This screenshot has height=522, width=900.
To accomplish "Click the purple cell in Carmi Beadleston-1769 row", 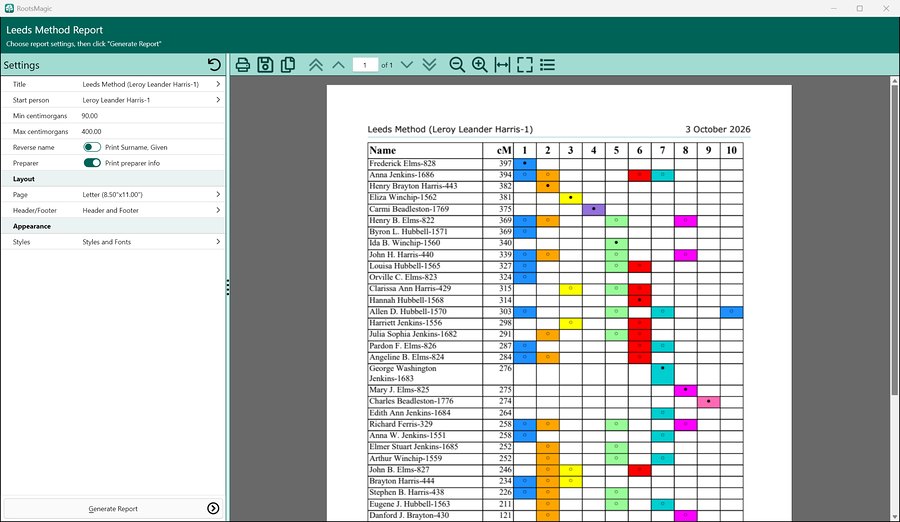I will tap(593, 209).
